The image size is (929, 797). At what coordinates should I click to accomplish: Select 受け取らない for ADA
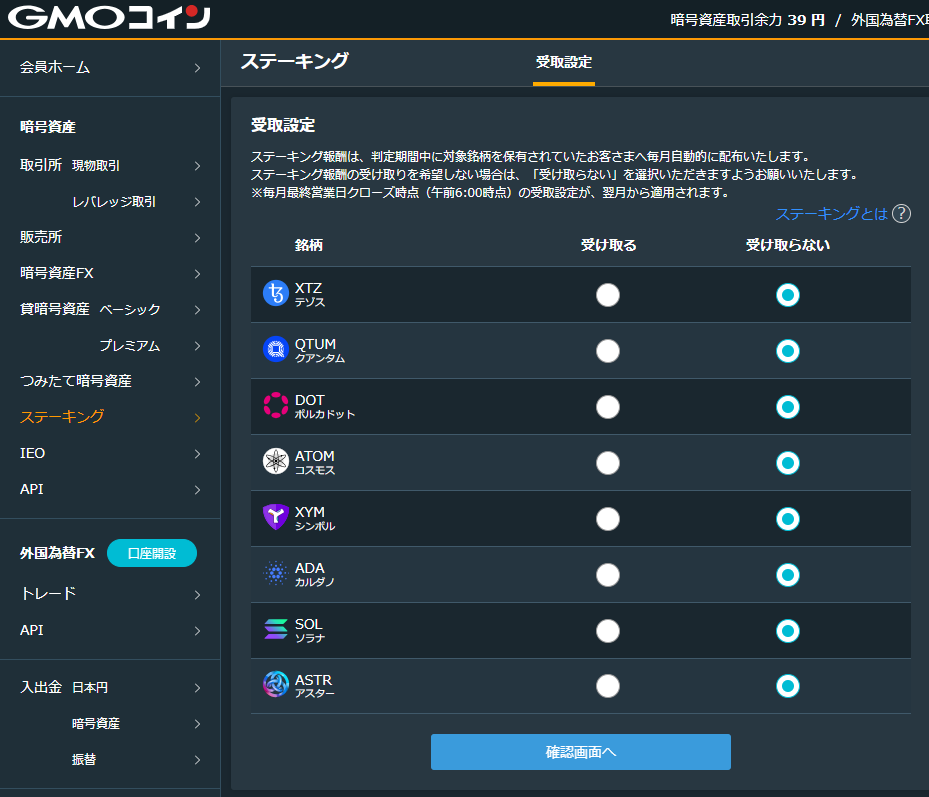[787, 575]
